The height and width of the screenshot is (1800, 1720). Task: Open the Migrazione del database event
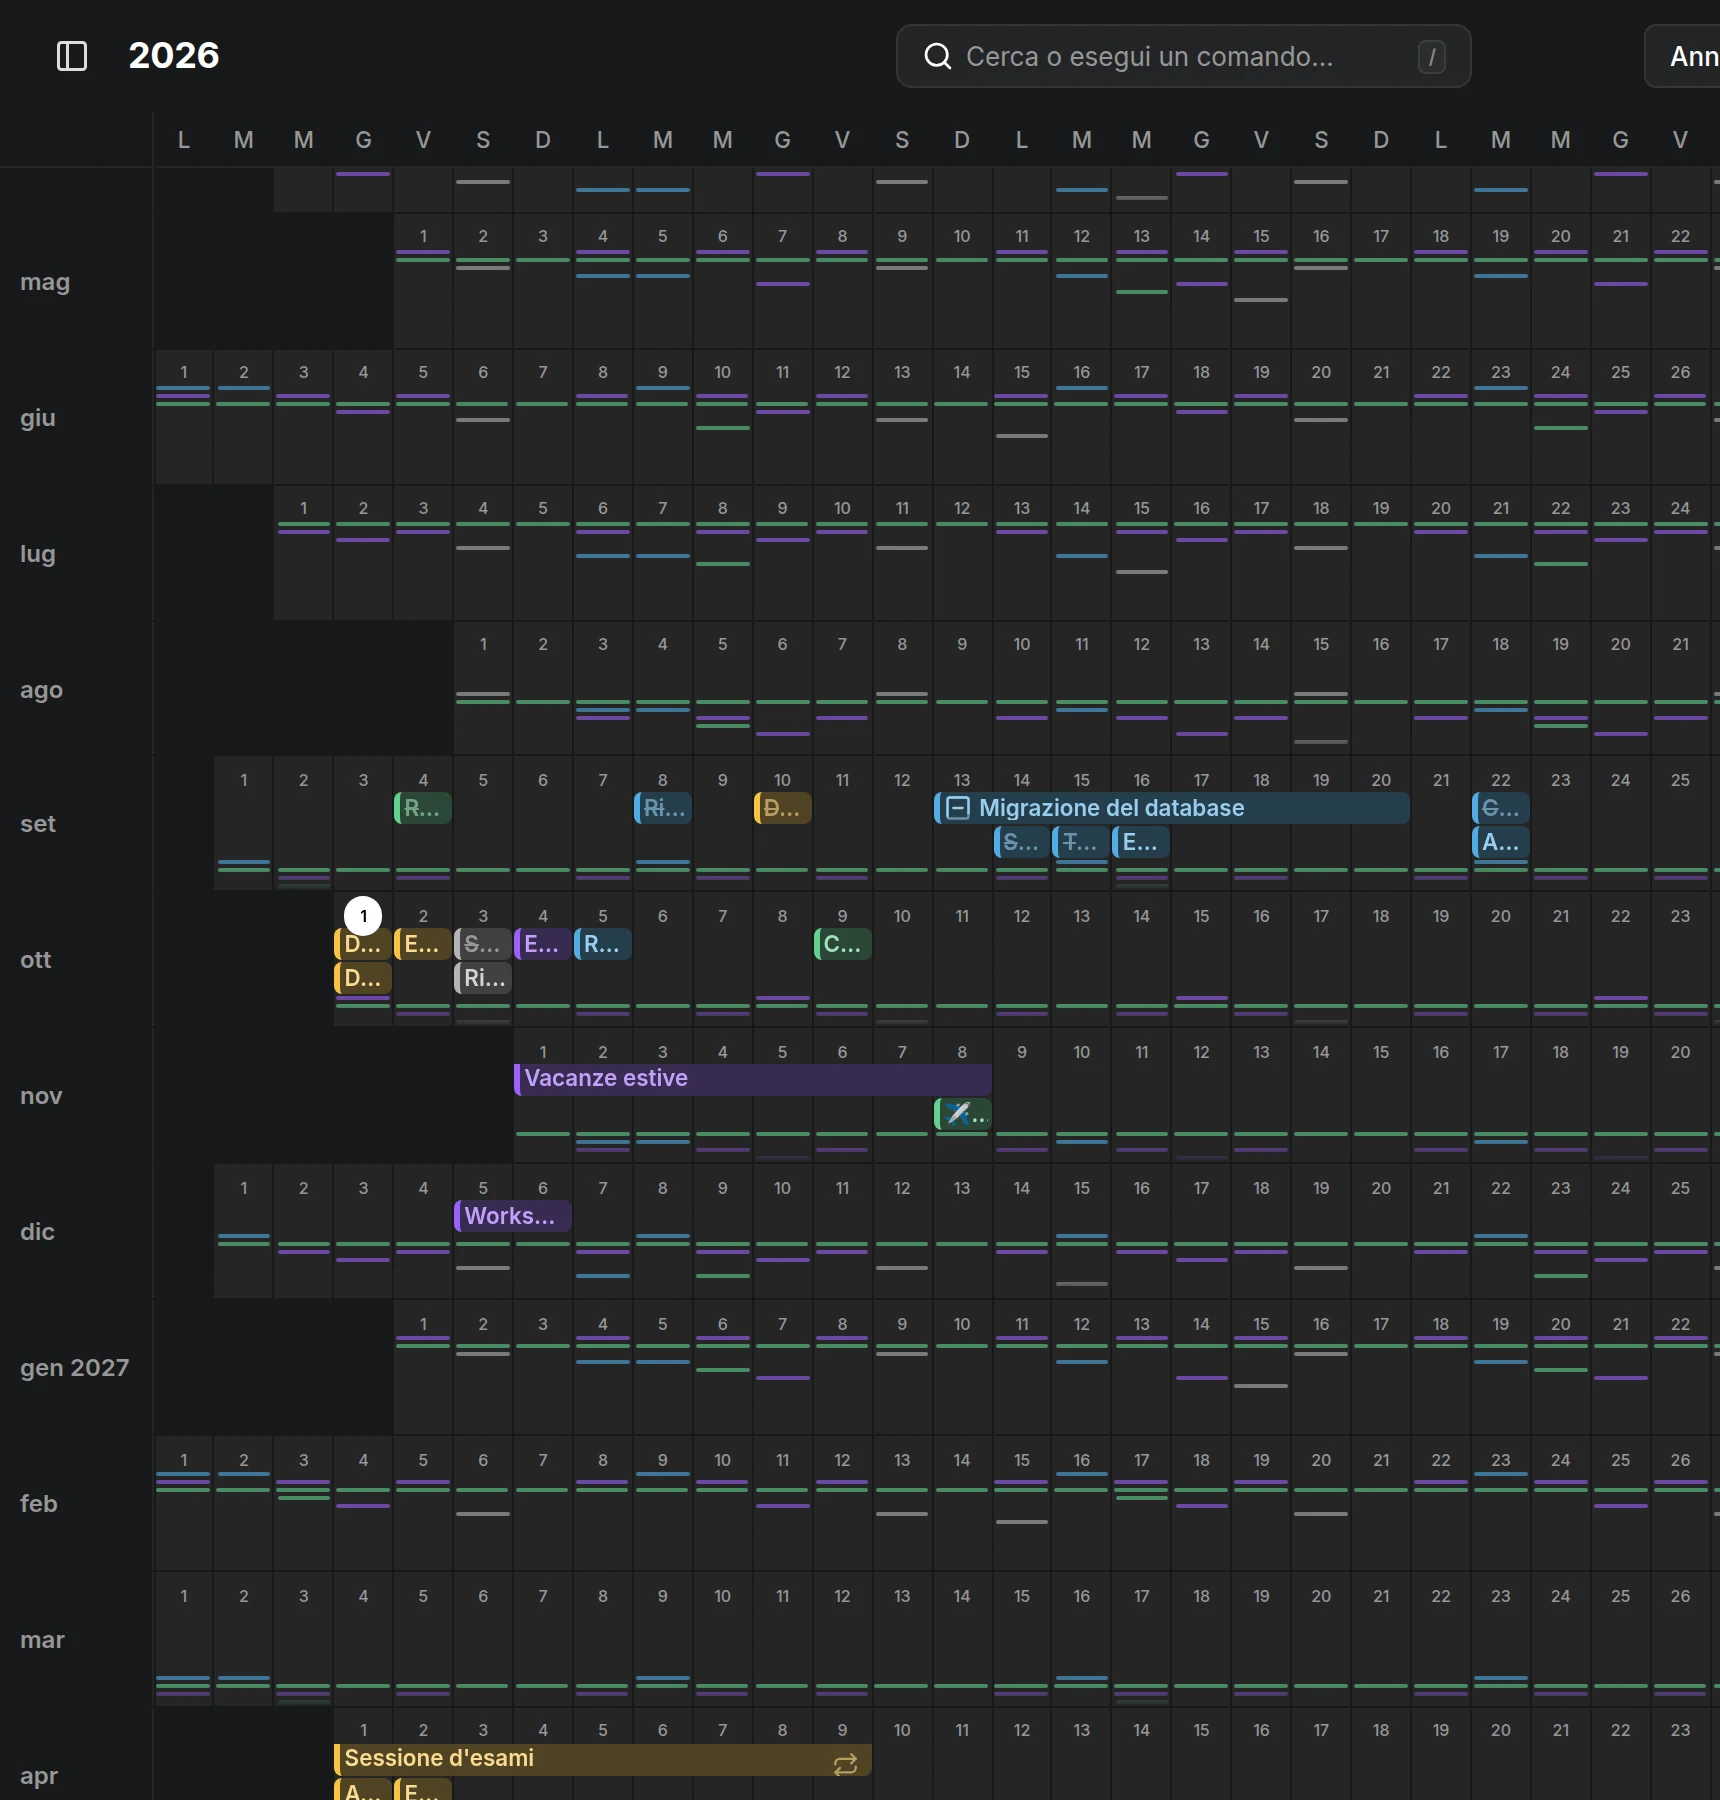pos(1172,808)
